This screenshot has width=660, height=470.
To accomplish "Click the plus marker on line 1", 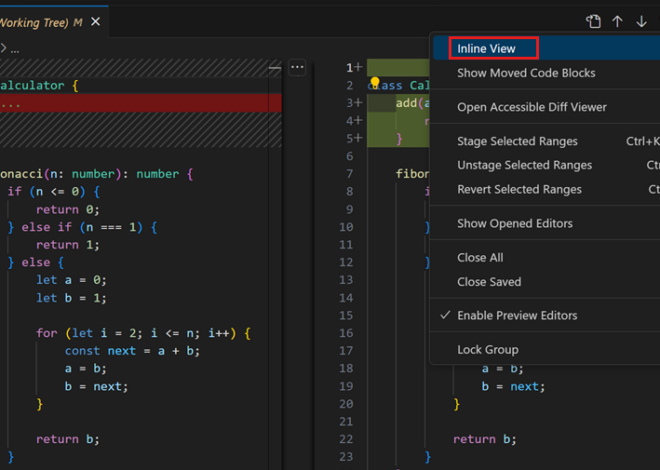I will [358, 67].
